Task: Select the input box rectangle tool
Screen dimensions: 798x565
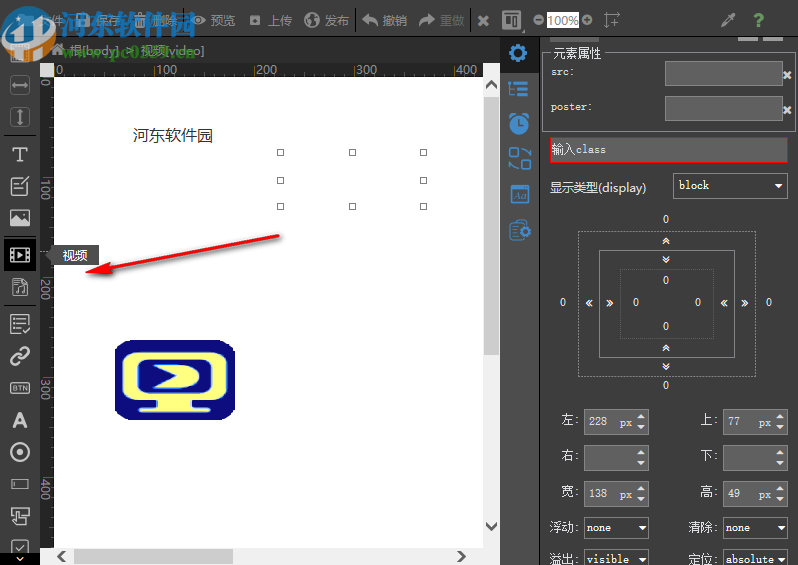Action: click(x=20, y=484)
